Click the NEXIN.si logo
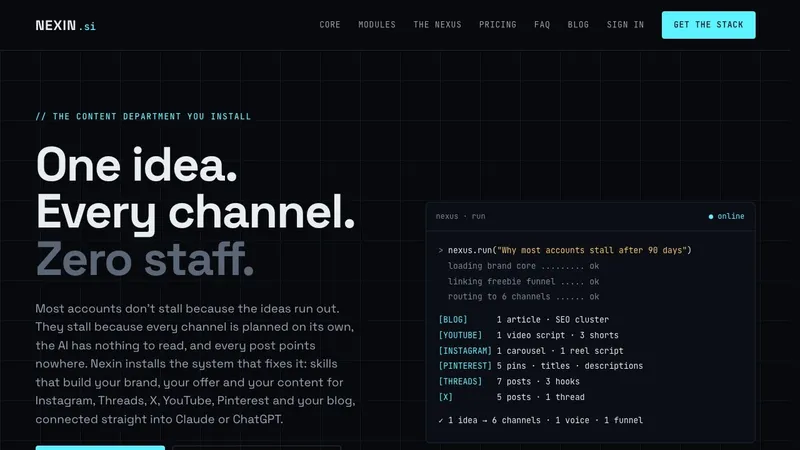Image resolution: width=800 pixels, height=450 pixels. [65, 25]
